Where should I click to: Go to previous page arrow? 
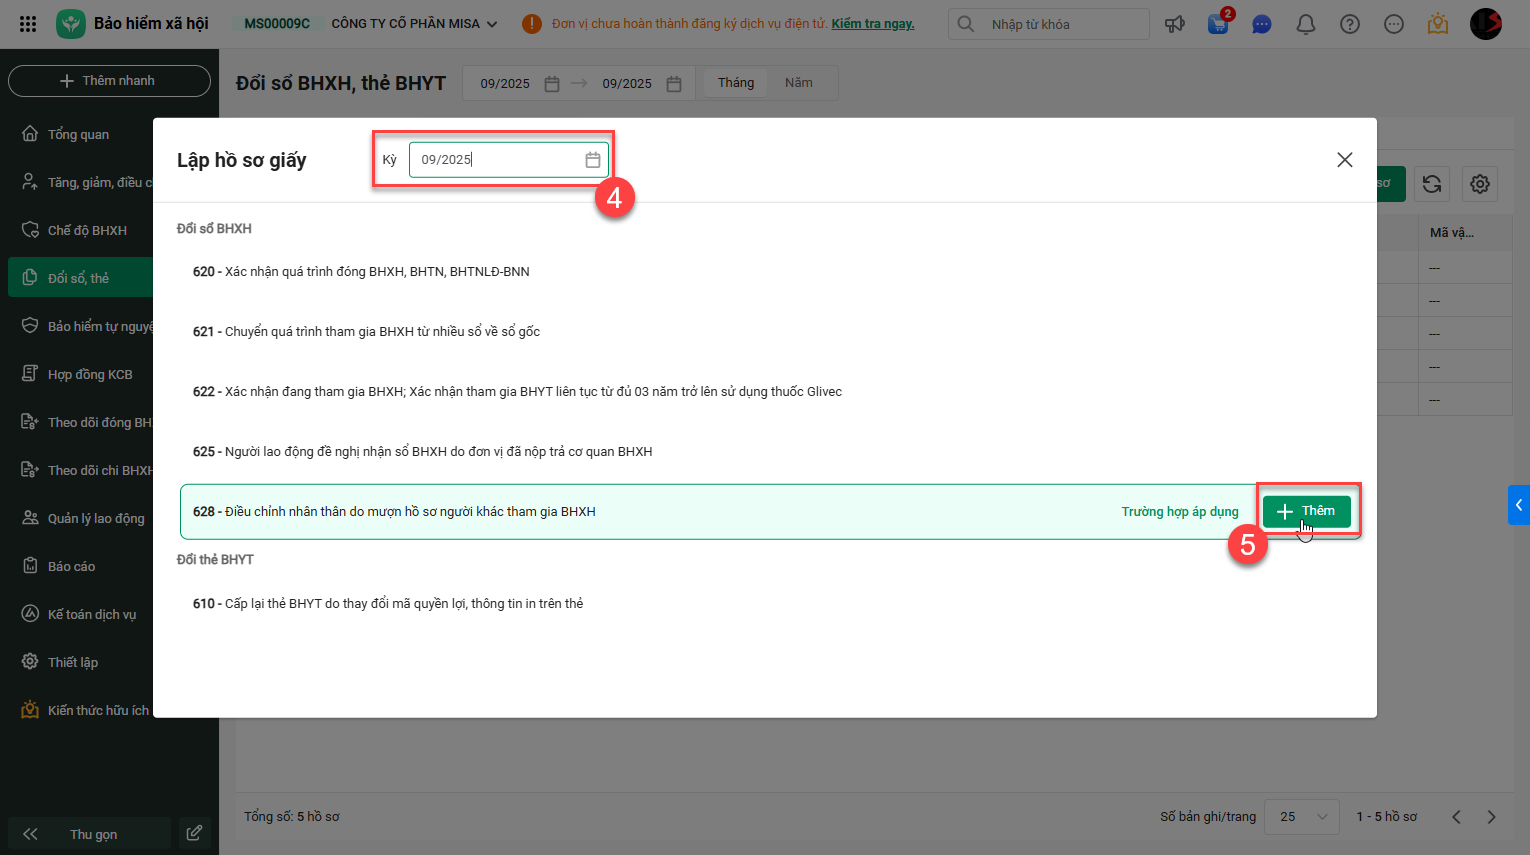click(x=1456, y=817)
